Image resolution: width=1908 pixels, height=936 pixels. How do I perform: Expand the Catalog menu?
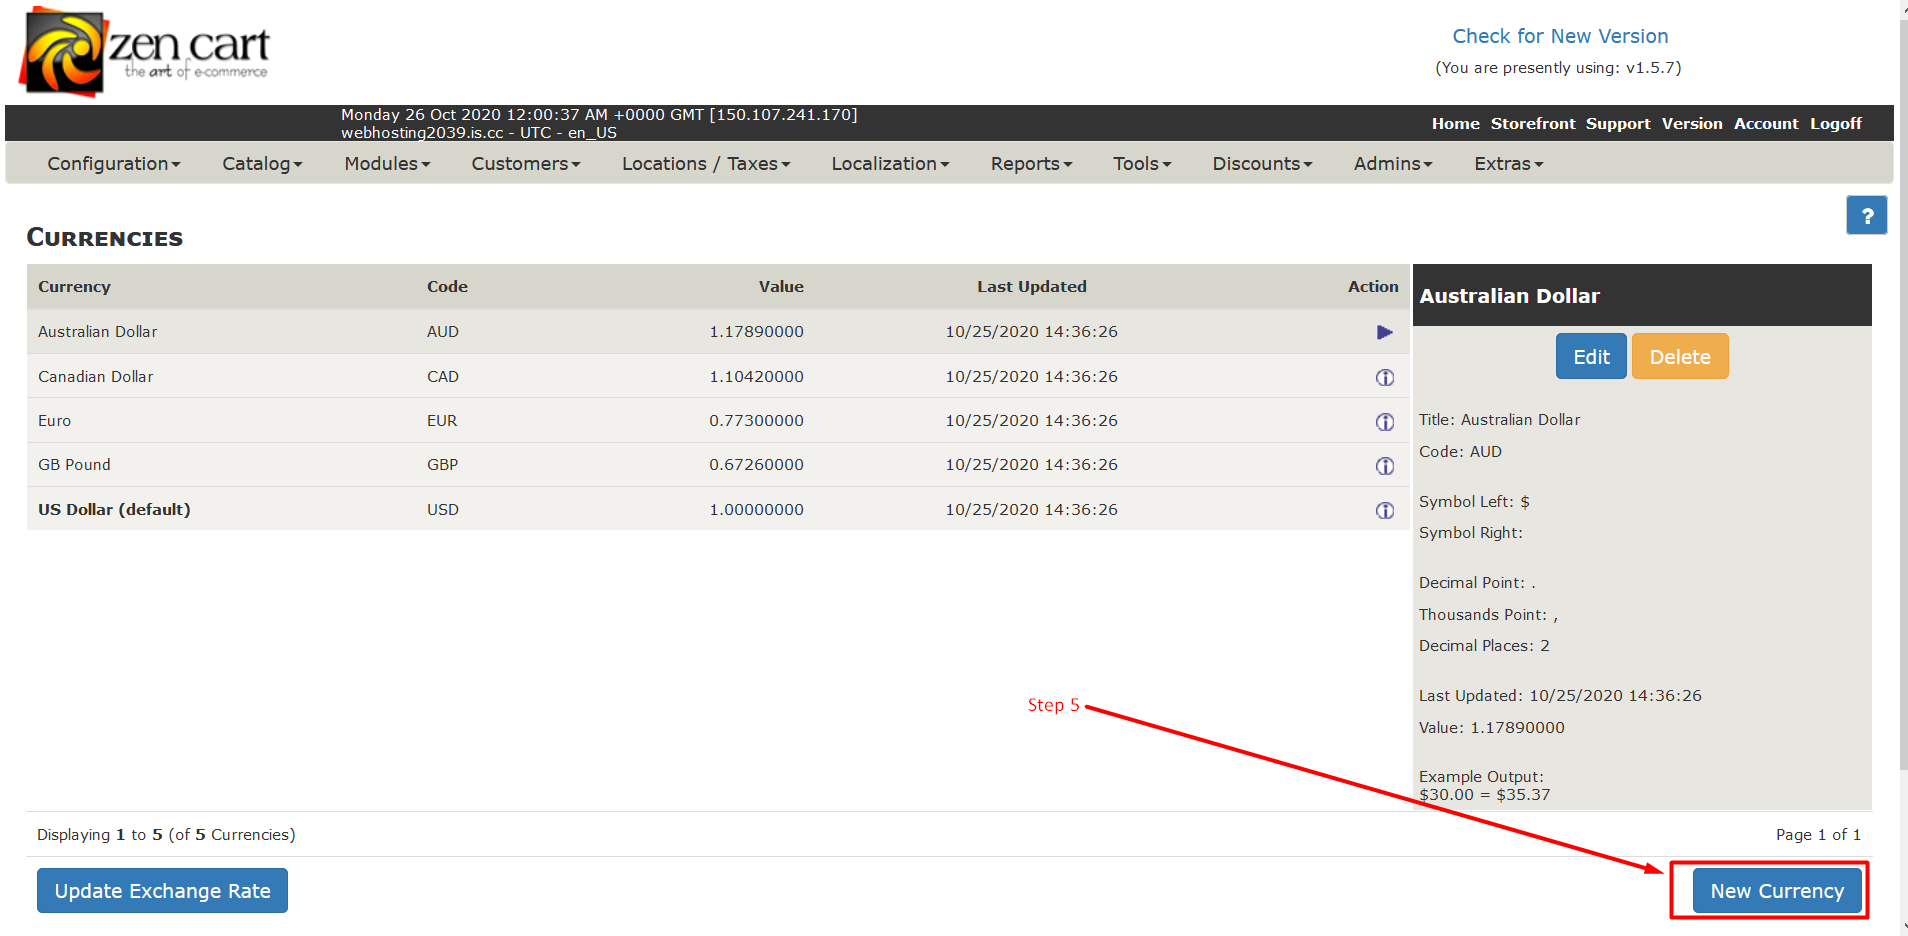click(x=262, y=163)
